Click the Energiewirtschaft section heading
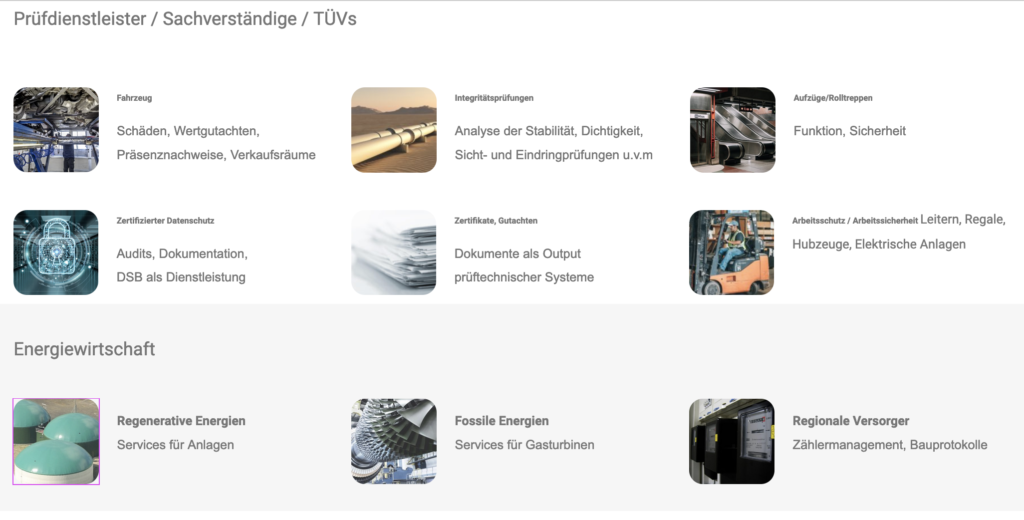The image size is (1024, 520). pyautogui.click(x=84, y=349)
